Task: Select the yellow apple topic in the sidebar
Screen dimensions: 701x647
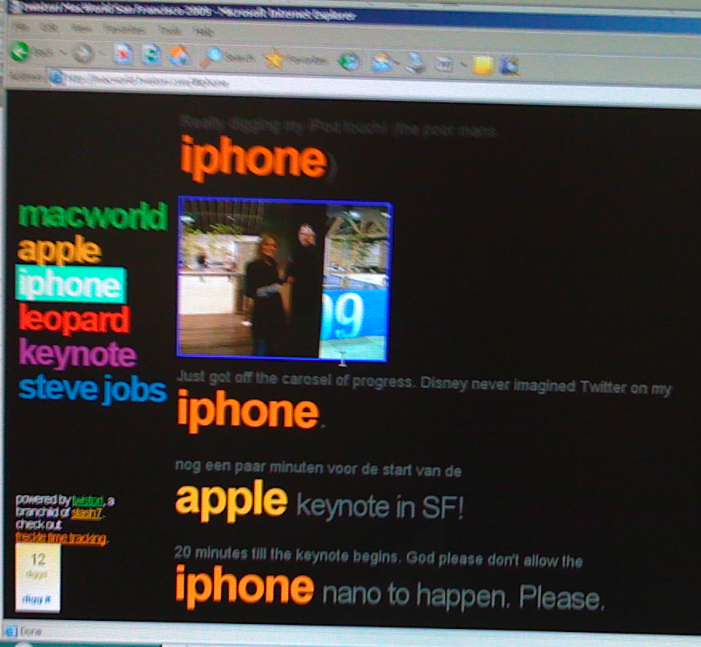Action: tap(59, 250)
